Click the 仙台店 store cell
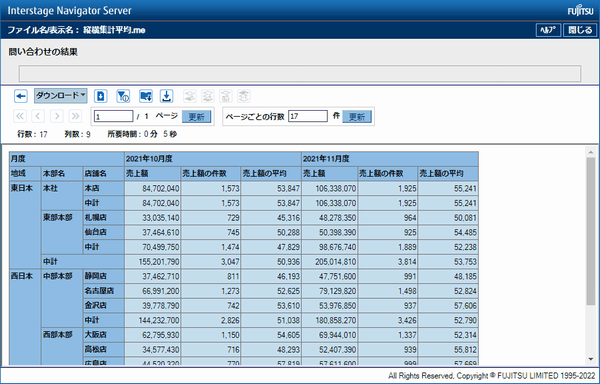The image size is (600, 384). pos(103,233)
